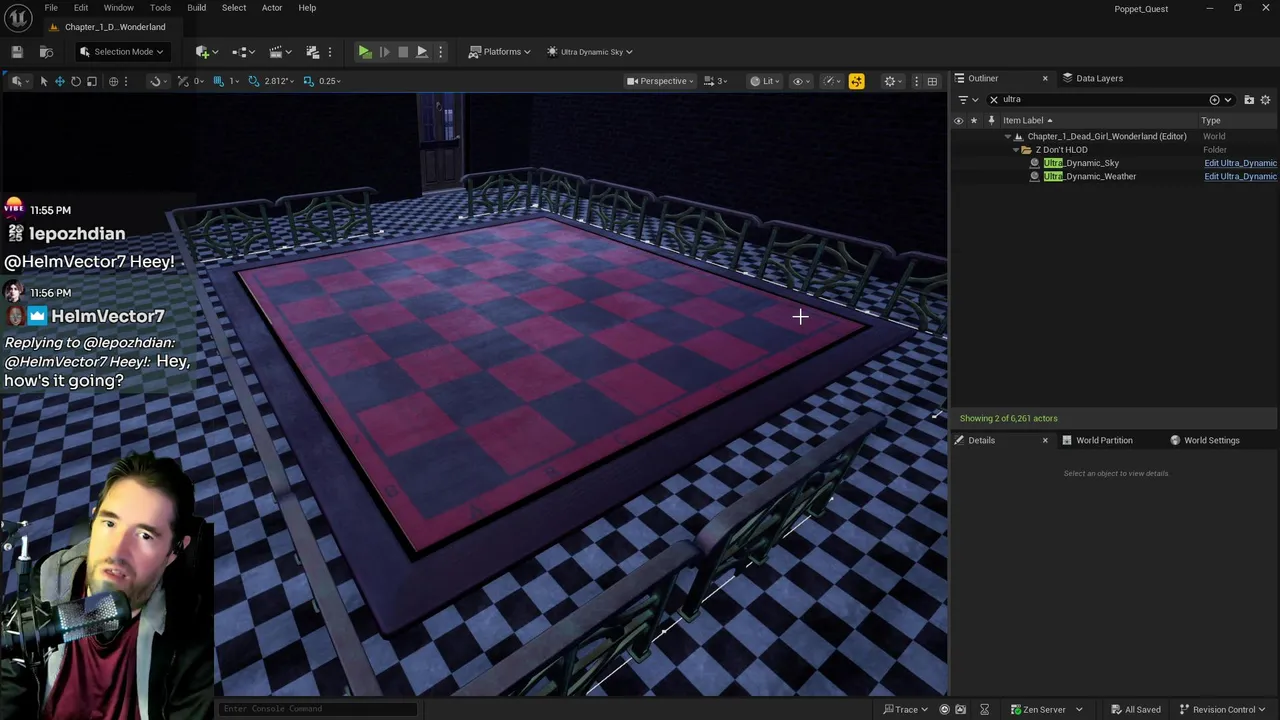Open viewport settings gear menu
The width and height of the screenshot is (1280, 720).
[x=892, y=81]
